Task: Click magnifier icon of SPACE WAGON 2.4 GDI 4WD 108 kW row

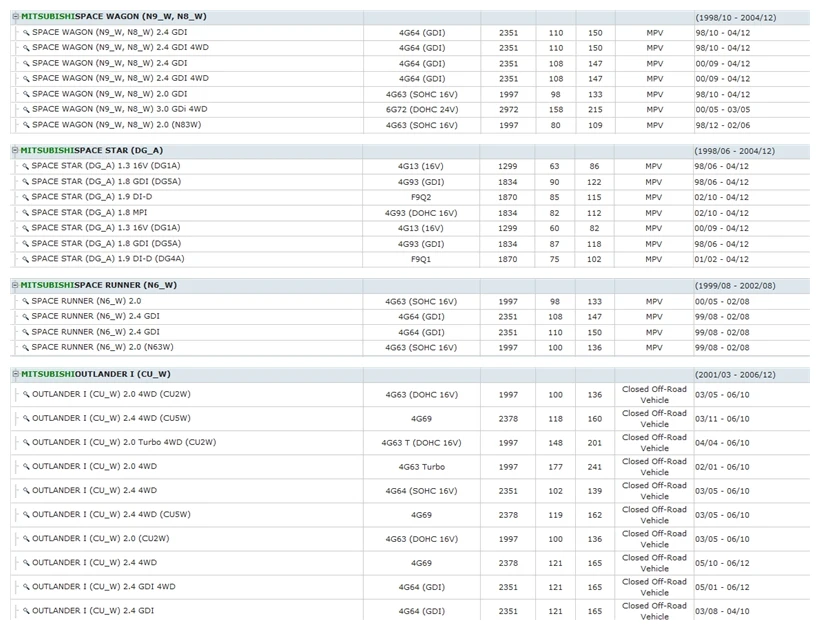Action: [x=26, y=79]
